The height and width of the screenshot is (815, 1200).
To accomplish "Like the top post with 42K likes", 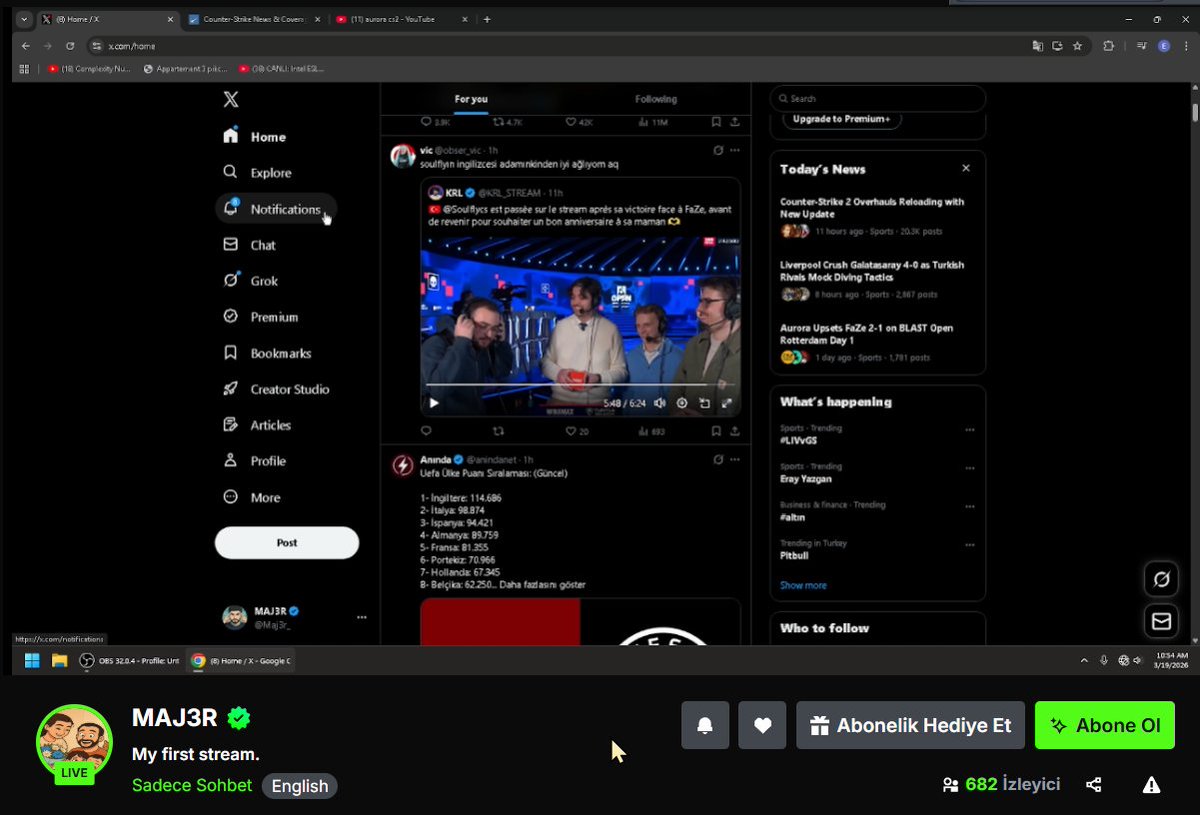I will 579,122.
